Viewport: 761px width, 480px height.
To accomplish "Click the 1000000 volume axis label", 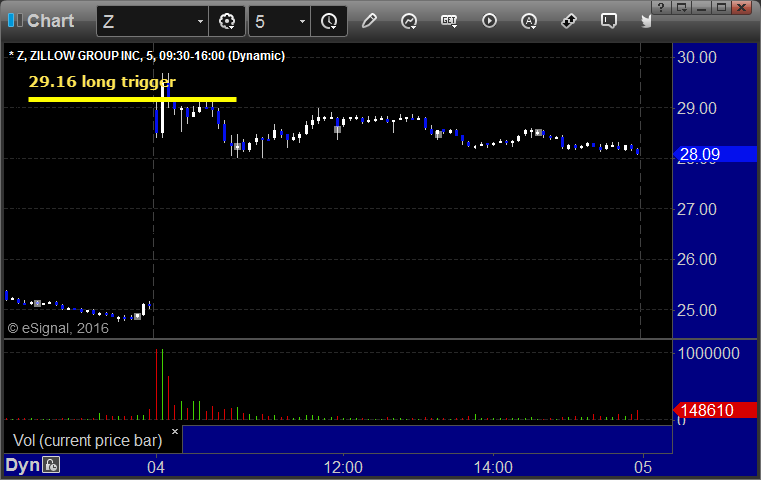I will pos(709,353).
